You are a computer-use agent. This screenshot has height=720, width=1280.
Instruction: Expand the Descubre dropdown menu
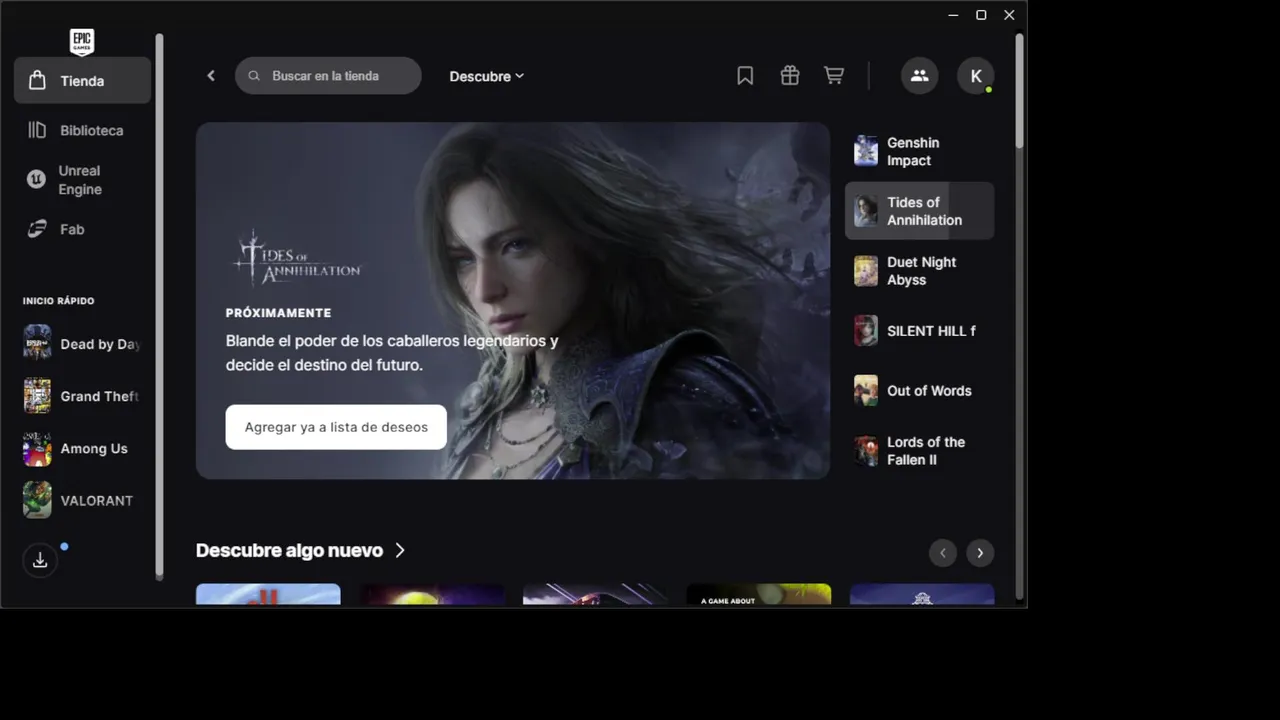coord(486,76)
